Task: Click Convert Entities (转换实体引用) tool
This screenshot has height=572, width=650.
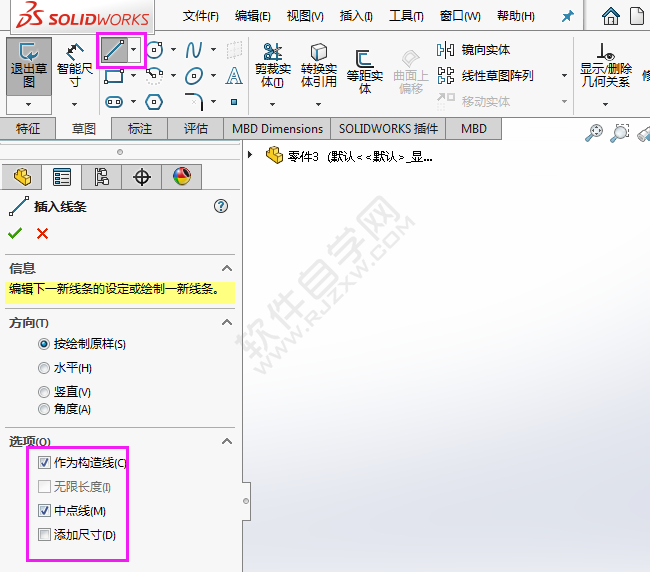Action: [318, 65]
